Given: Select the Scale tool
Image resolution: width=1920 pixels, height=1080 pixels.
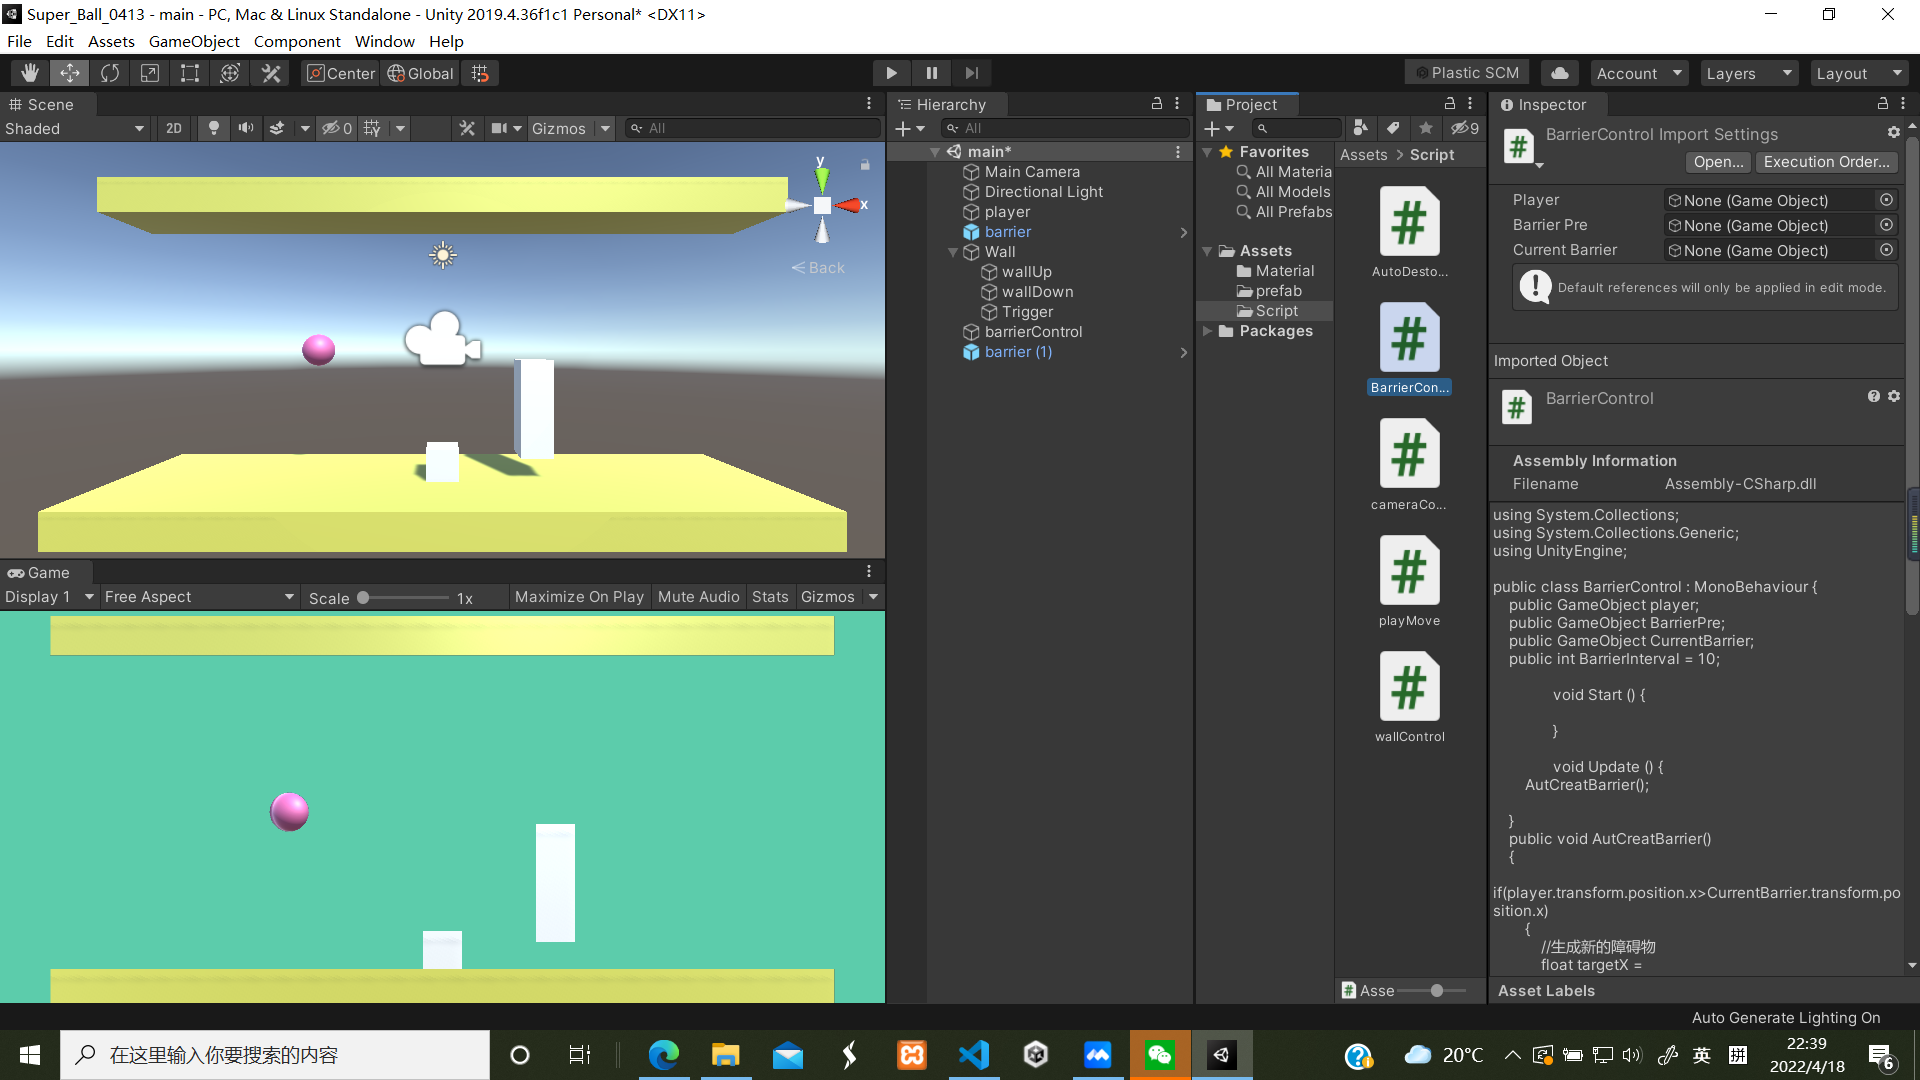Looking at the screenshot, I should pyautogui.click(x=150, y=73).
